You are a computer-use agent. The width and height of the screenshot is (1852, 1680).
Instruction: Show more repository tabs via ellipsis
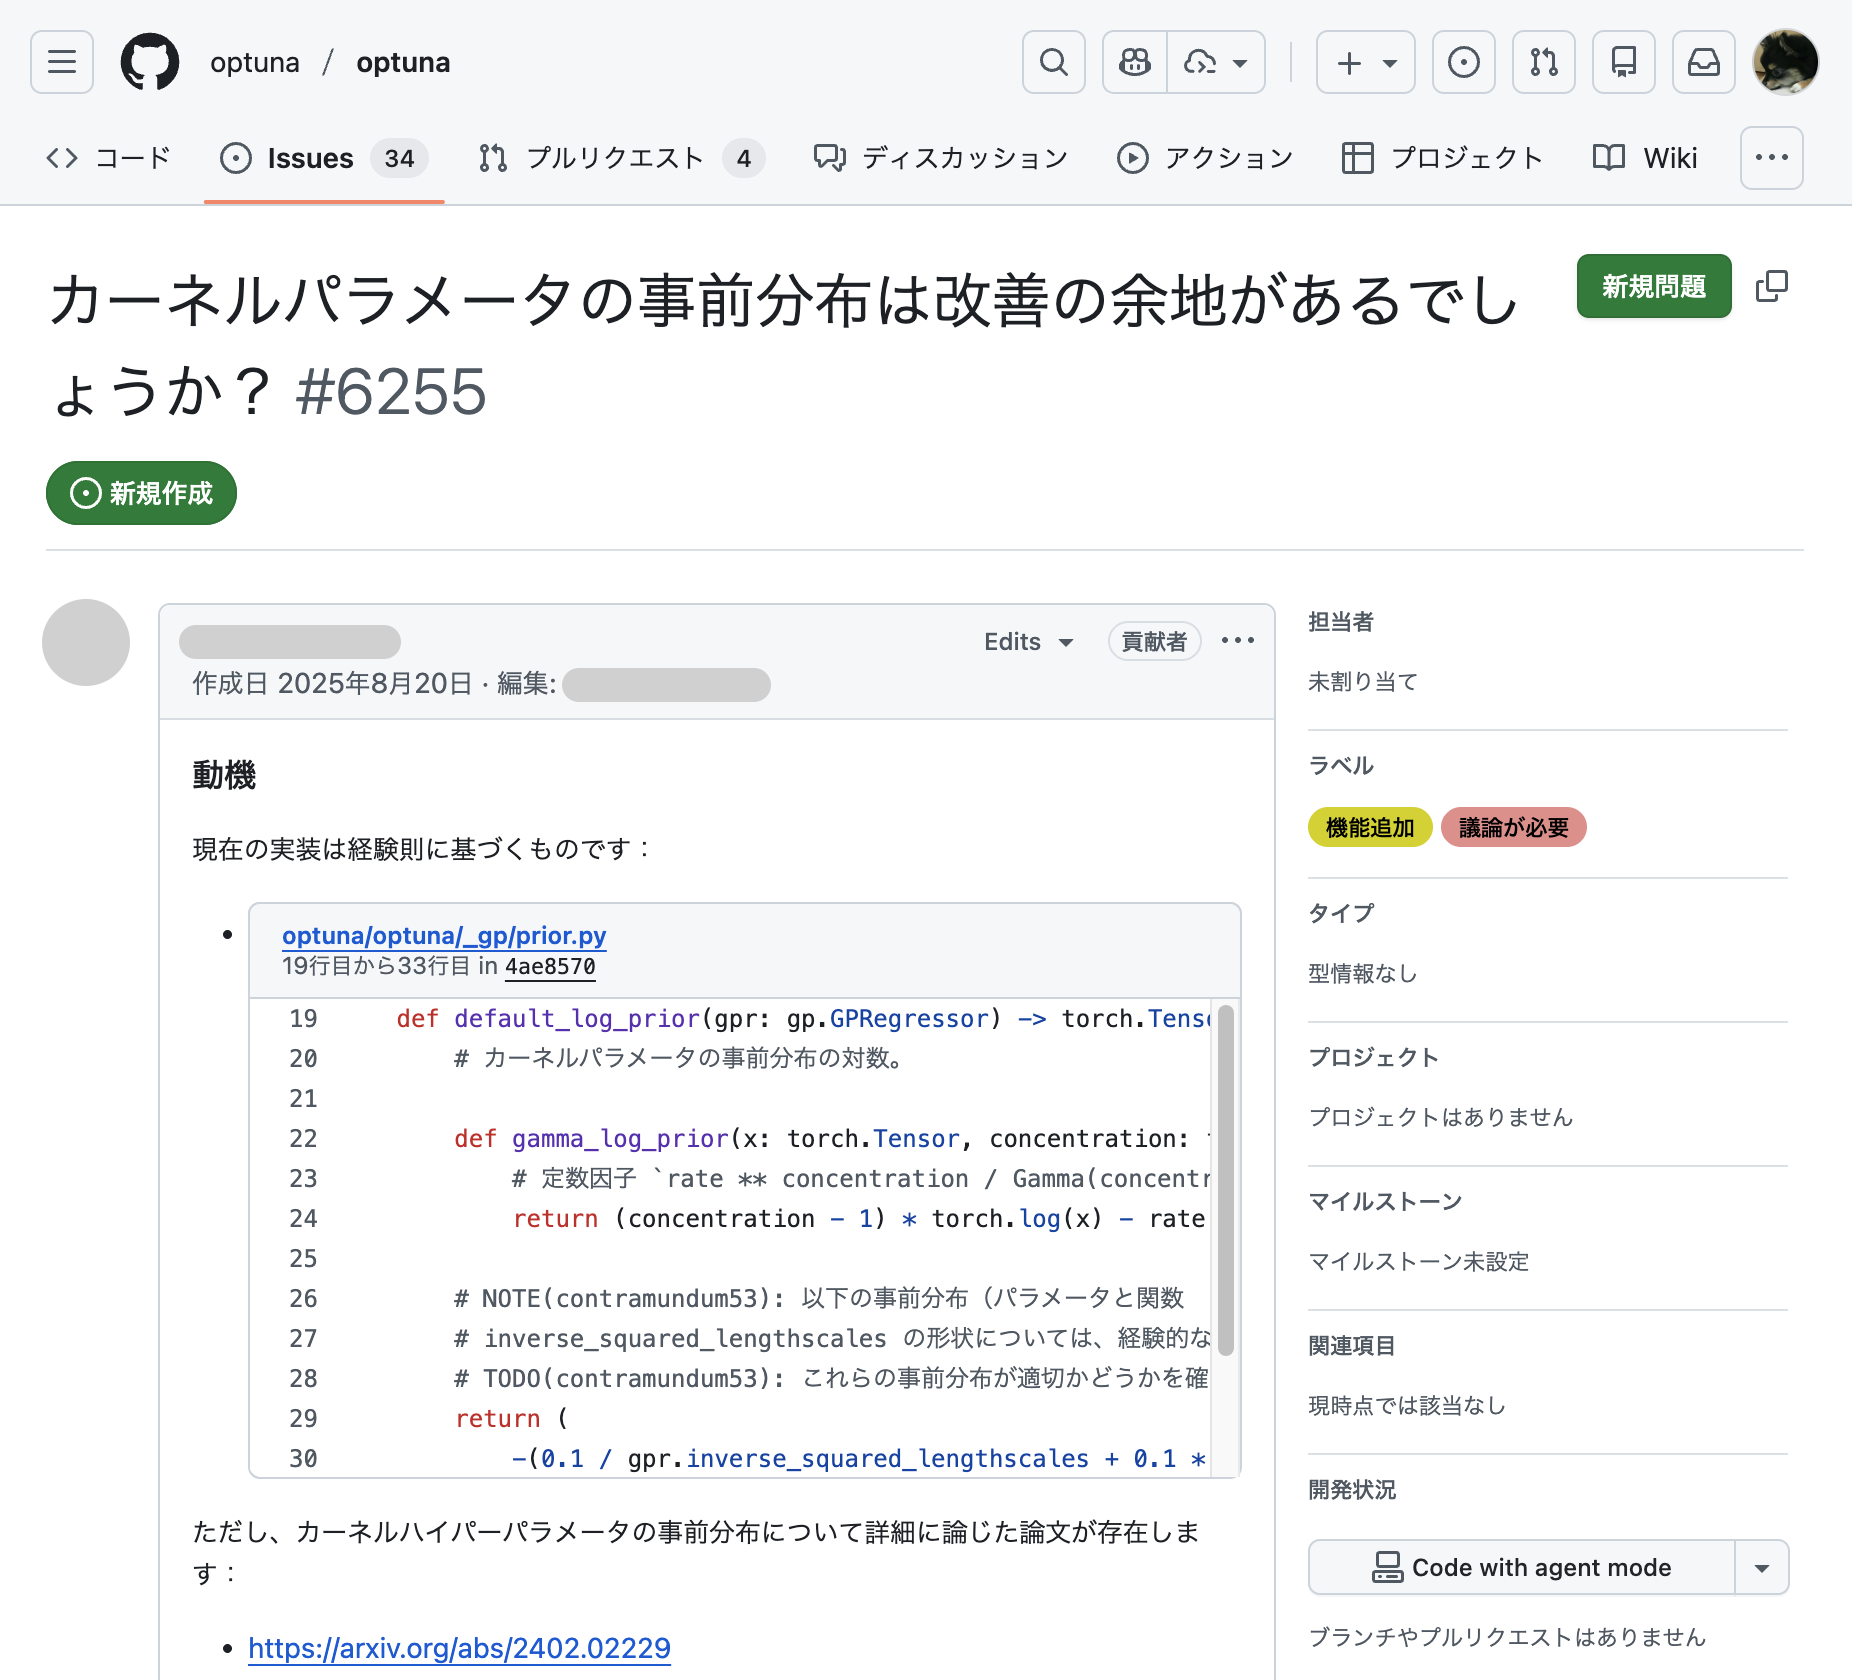pos(1772,158)
